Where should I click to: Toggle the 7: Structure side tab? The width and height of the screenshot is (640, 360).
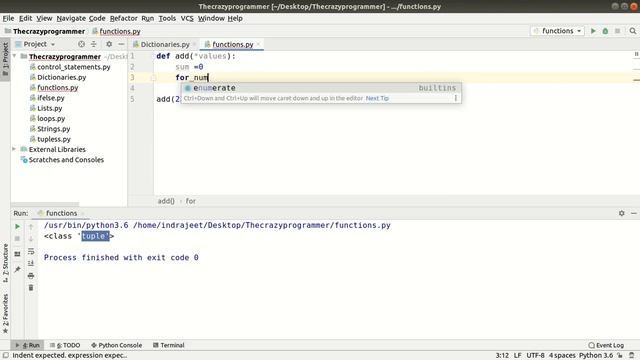click(x=5, y=263)
